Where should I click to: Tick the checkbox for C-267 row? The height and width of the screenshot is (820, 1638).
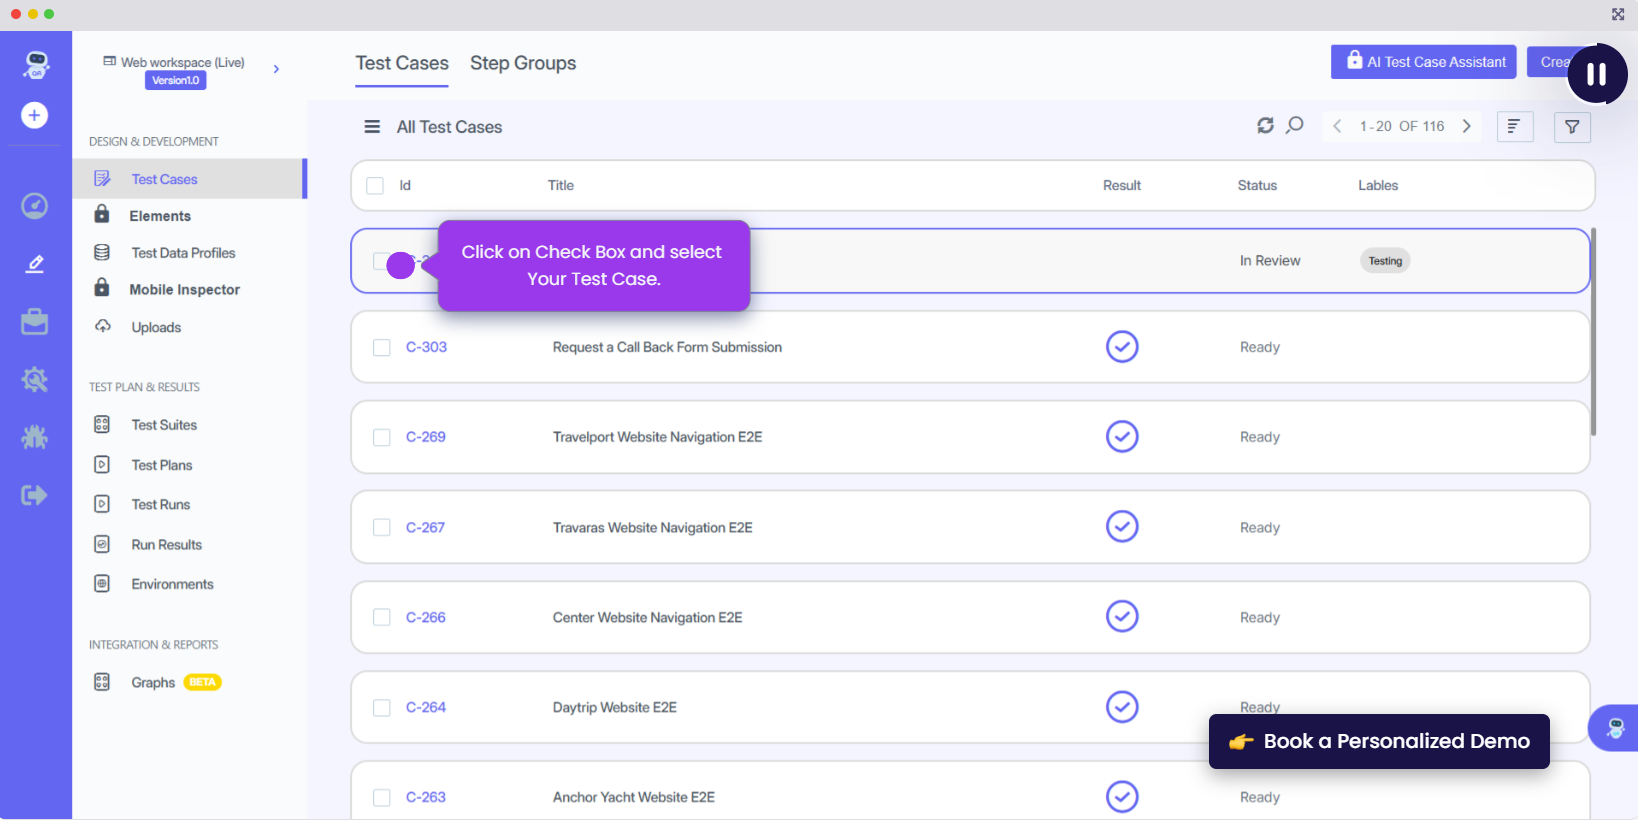pyautogui.click(x=382, y=527)
